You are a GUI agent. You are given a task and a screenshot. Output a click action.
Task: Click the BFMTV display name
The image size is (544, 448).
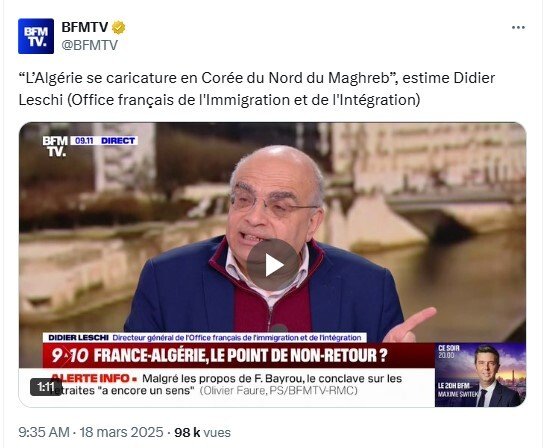(x=85, y=27)
